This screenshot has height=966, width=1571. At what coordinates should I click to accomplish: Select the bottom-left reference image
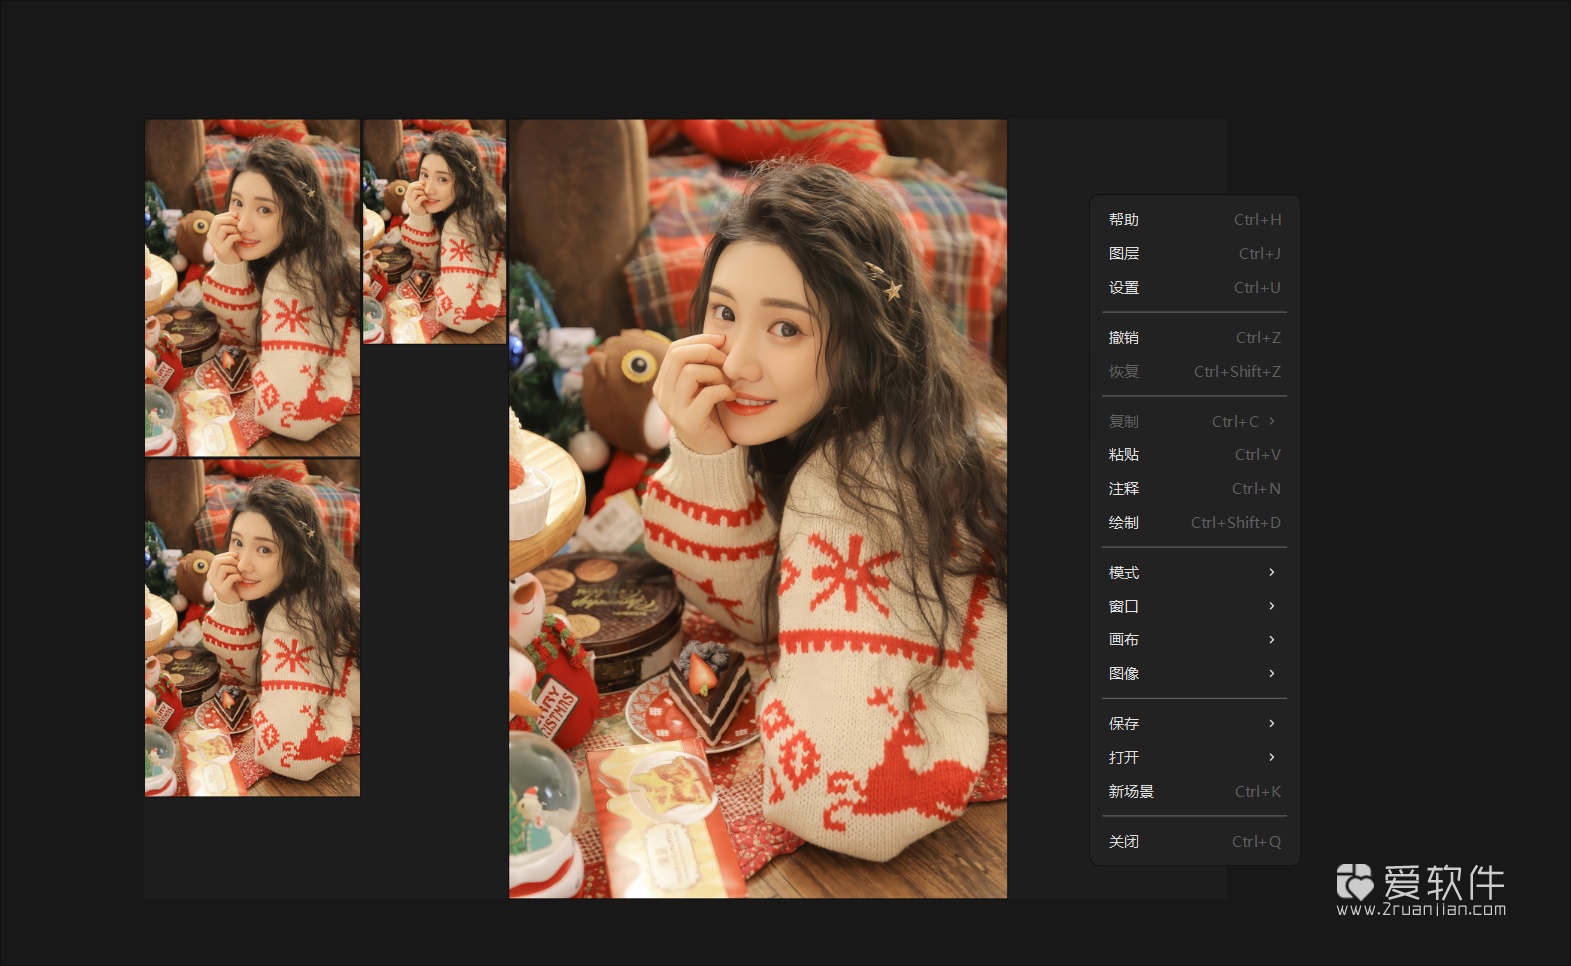point(252,627)
